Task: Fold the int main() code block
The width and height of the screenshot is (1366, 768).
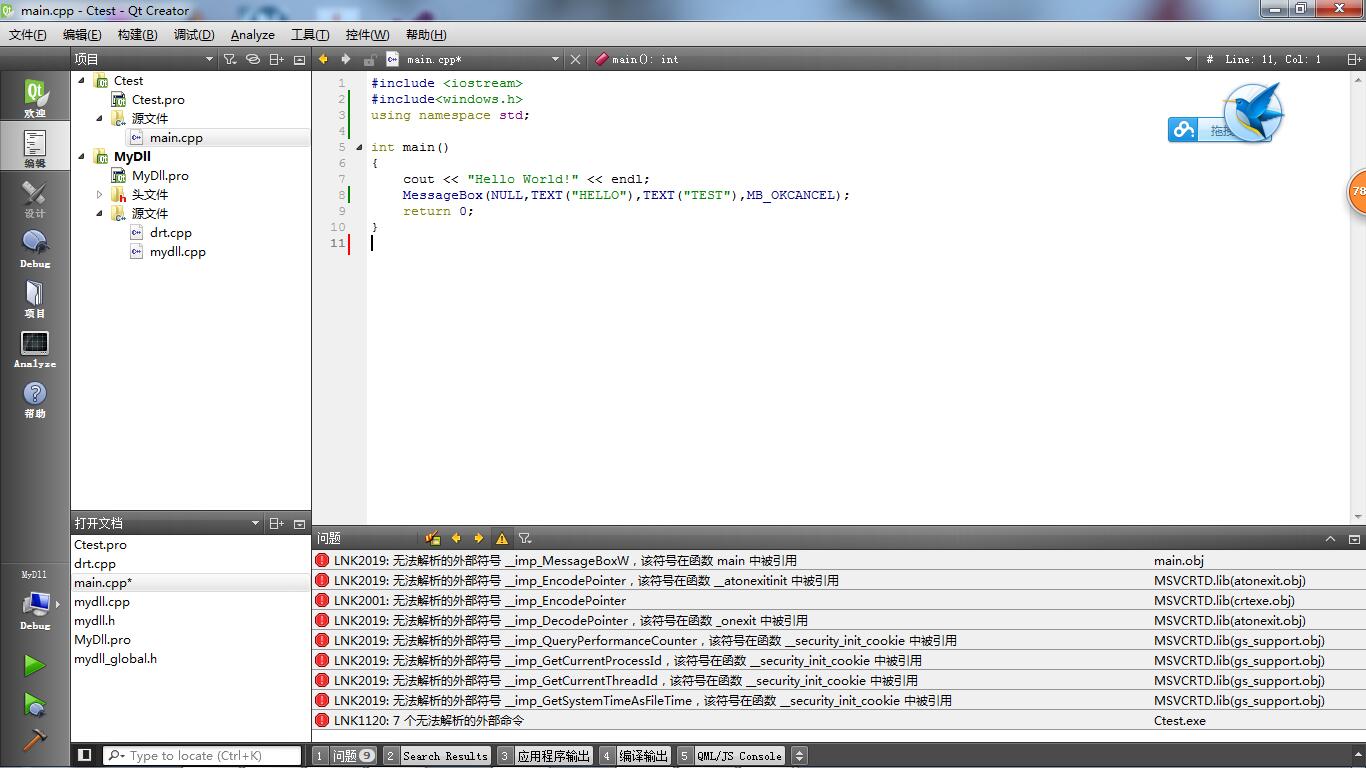Action: tap(359, 147)
